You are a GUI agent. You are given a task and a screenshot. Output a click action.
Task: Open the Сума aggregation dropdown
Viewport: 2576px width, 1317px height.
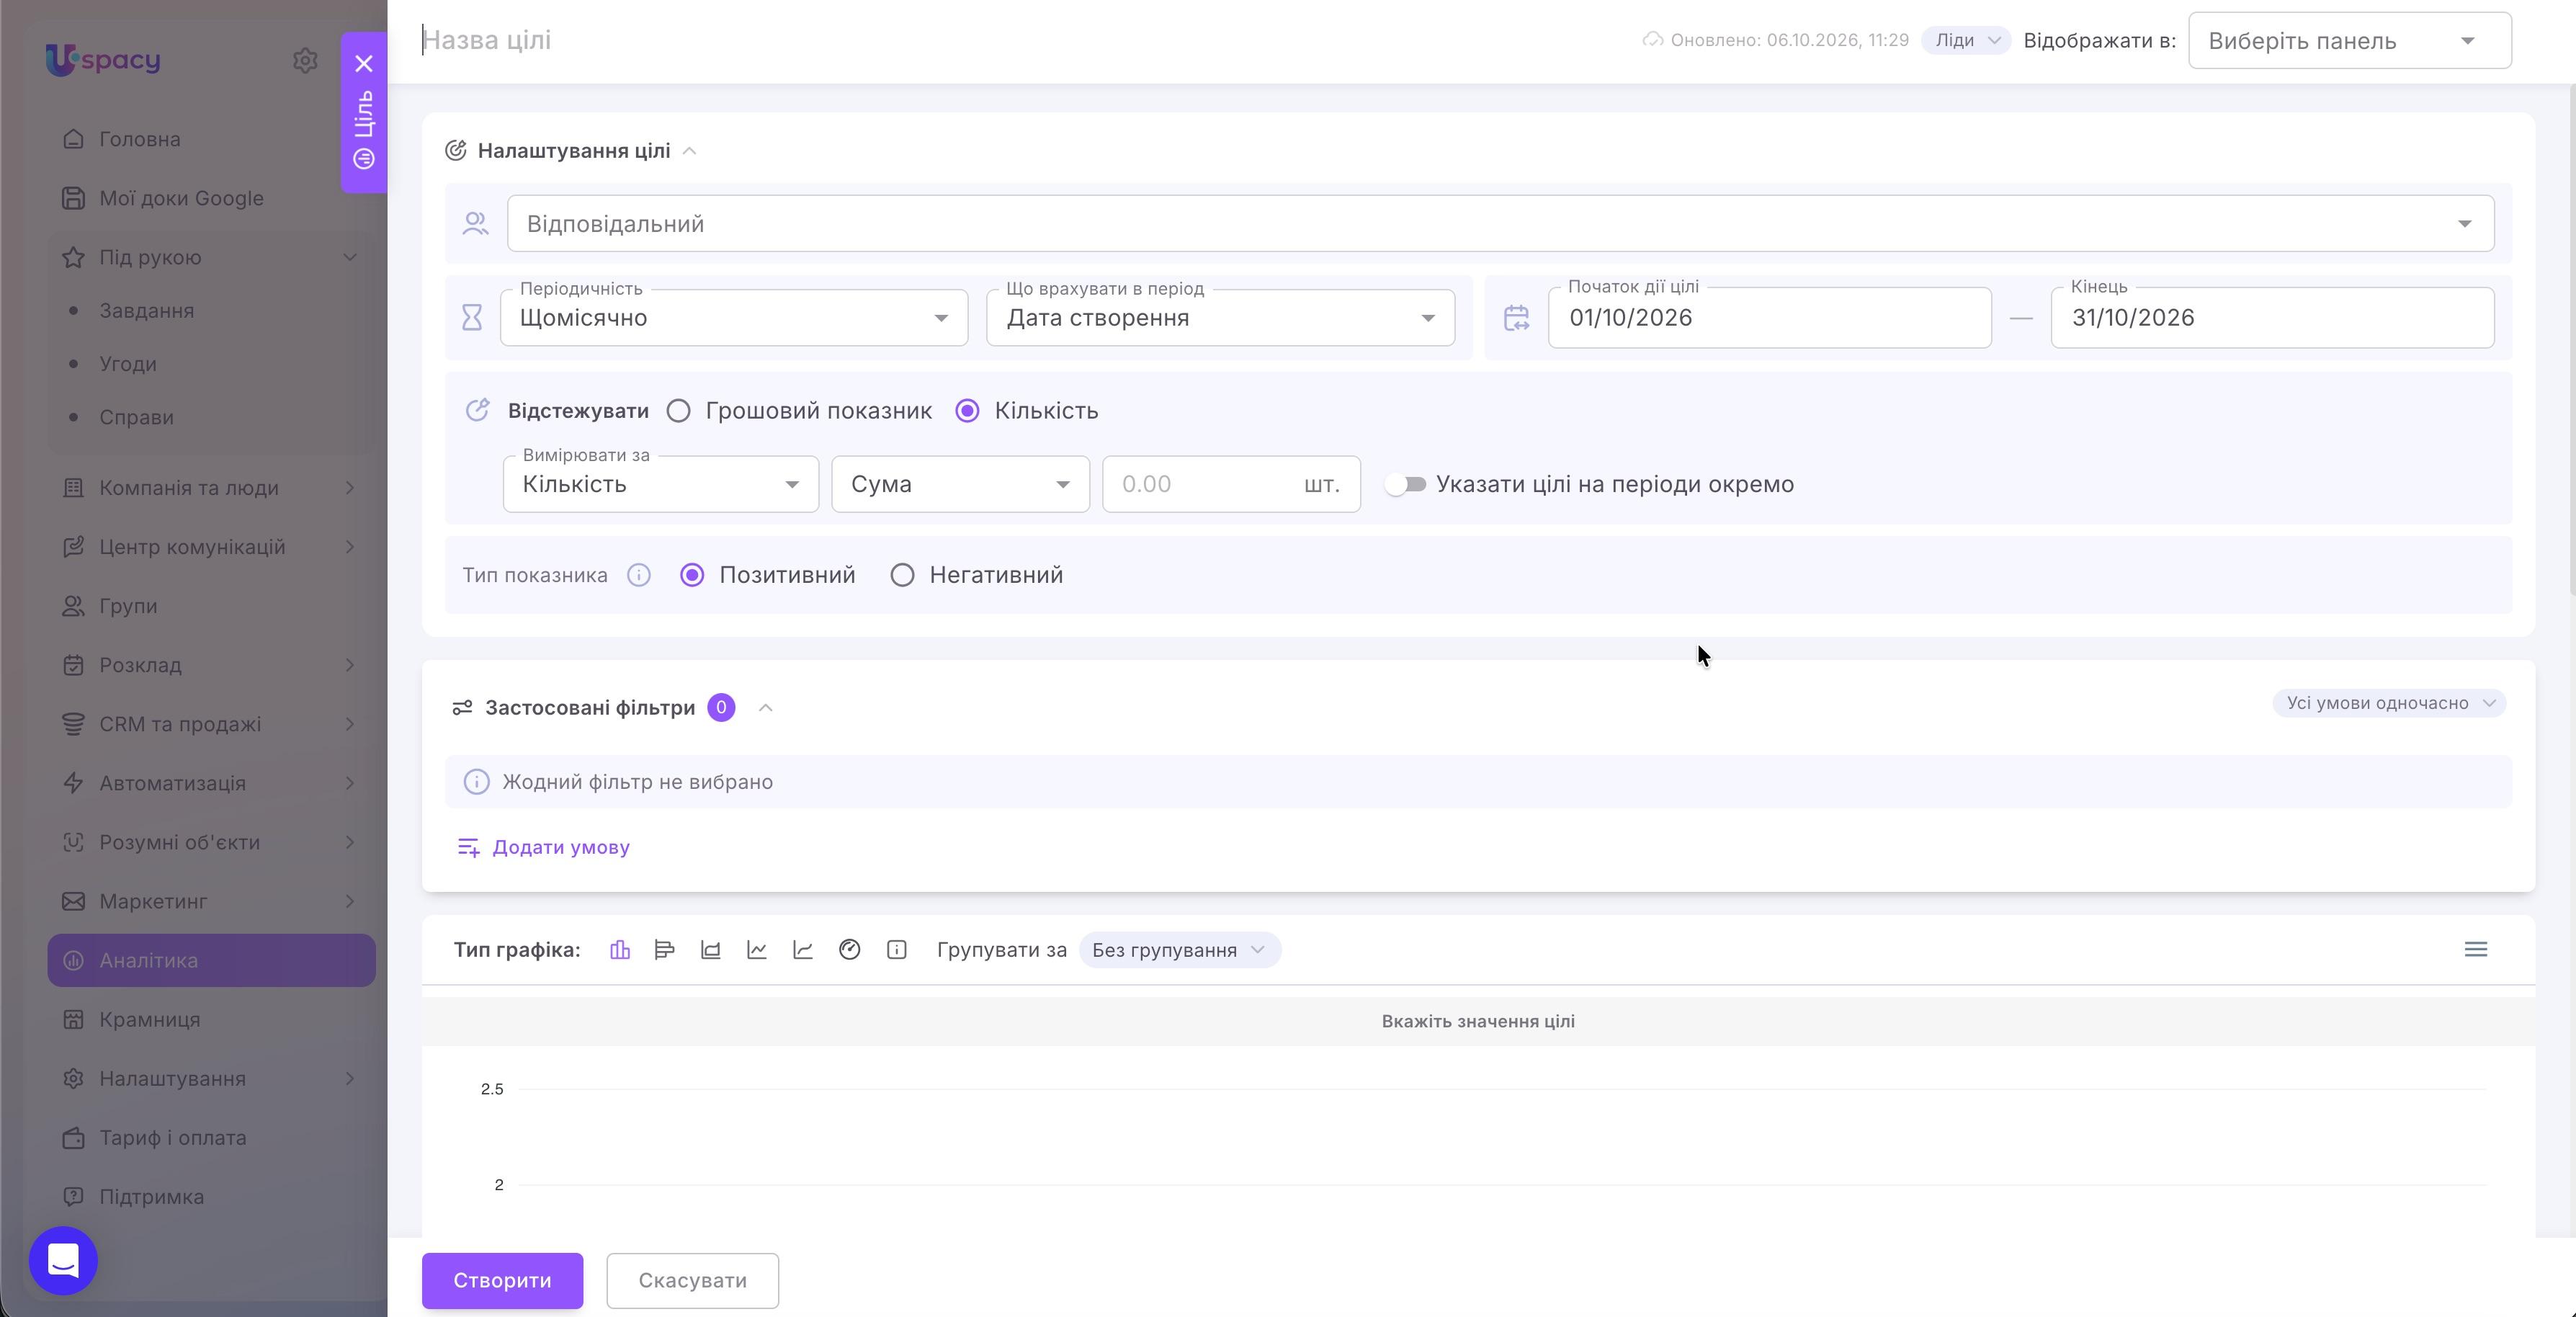pos(960,485)
